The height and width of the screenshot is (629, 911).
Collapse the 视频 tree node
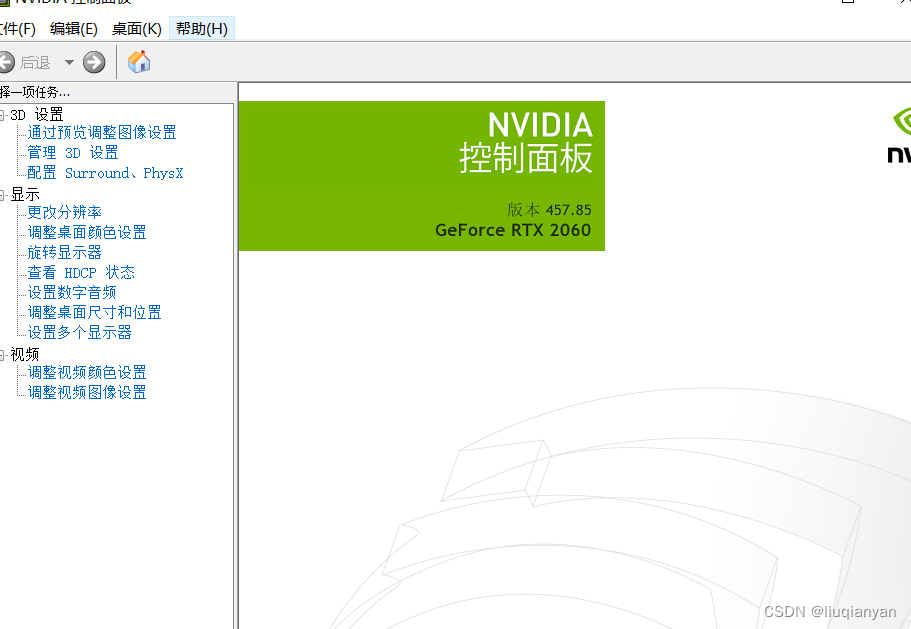(x=2, y=355)
